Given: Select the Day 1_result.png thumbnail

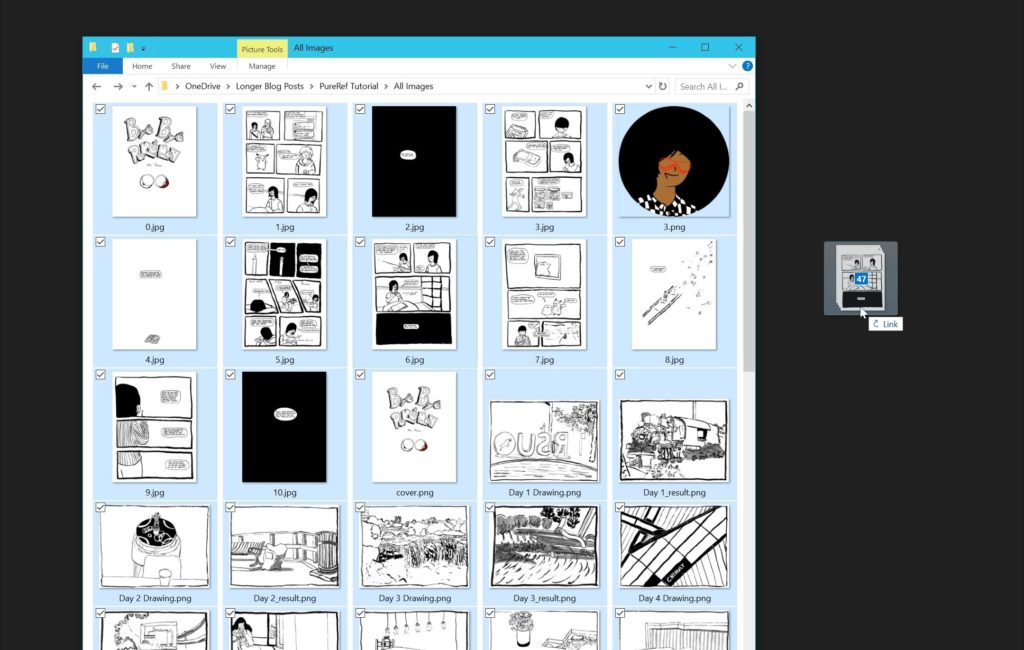Looking at the screenshot, I should click(674, 441).
